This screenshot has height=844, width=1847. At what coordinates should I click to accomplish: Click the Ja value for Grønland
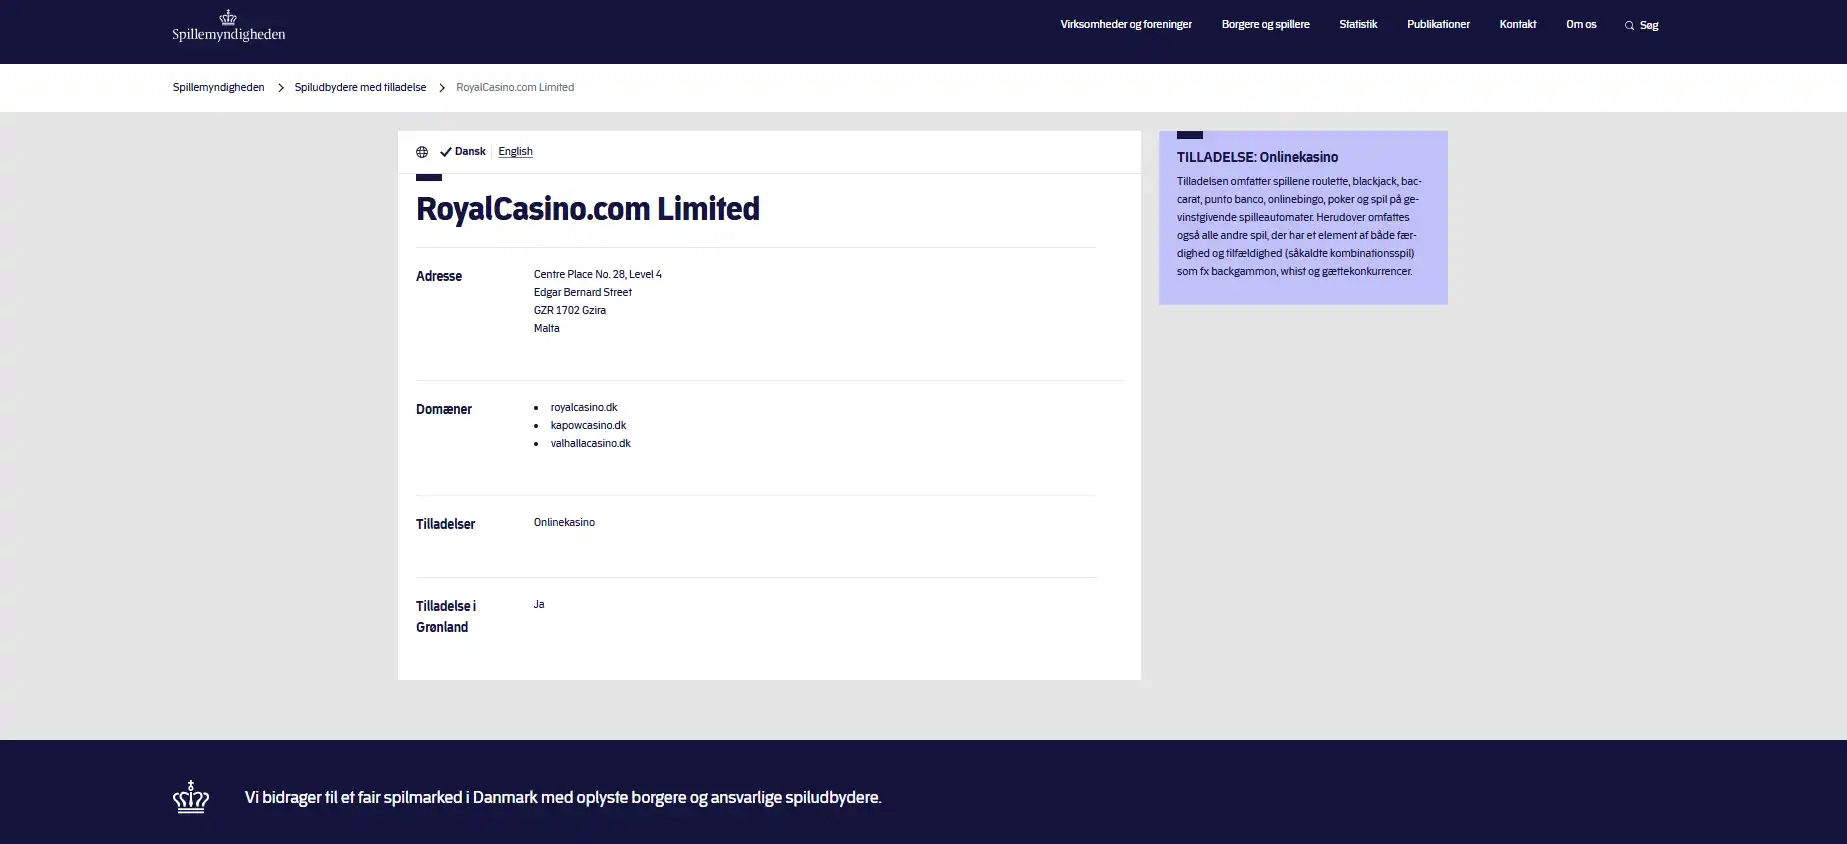pyautogui.click(x=539, y=605)
